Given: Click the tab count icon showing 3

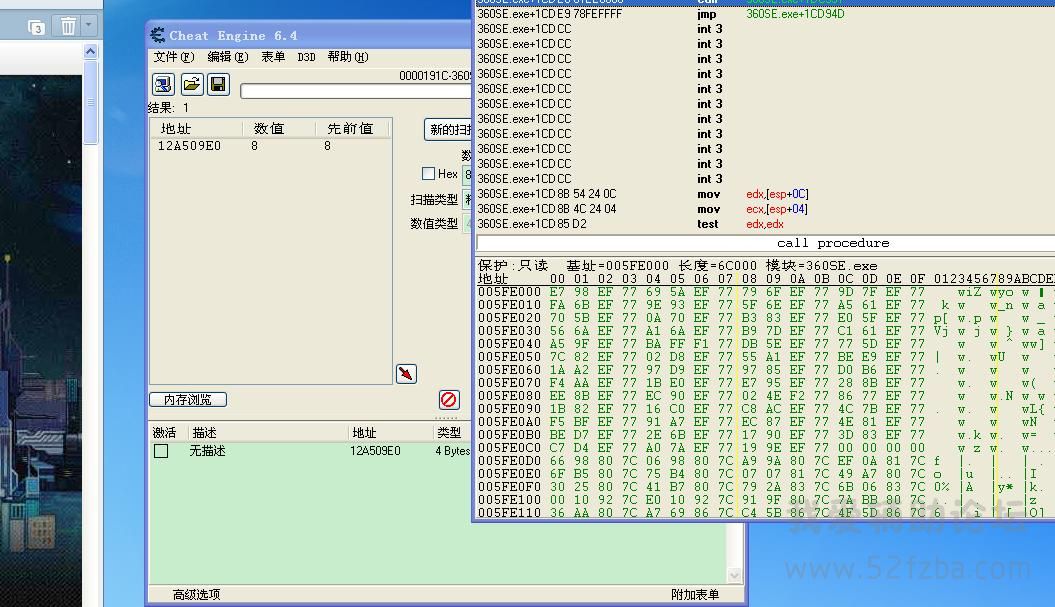Looking at the screenshot, I should pyautogui.click(x=37, y=27).
